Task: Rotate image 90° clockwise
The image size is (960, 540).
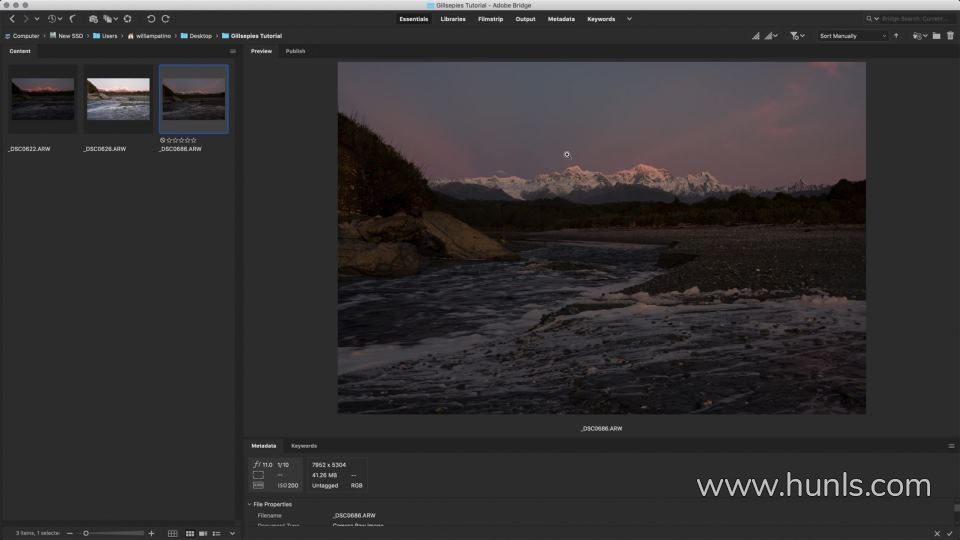Action: [166, 19]
